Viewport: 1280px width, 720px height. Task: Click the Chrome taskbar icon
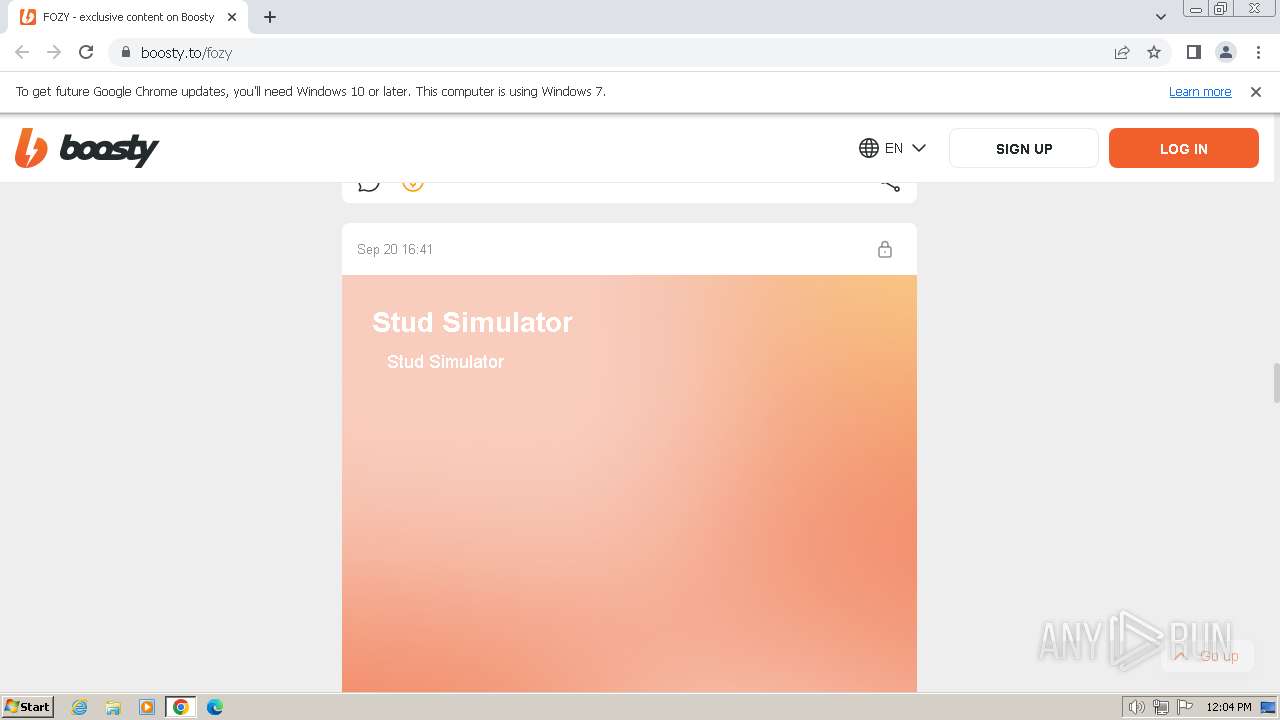point(181,707)
